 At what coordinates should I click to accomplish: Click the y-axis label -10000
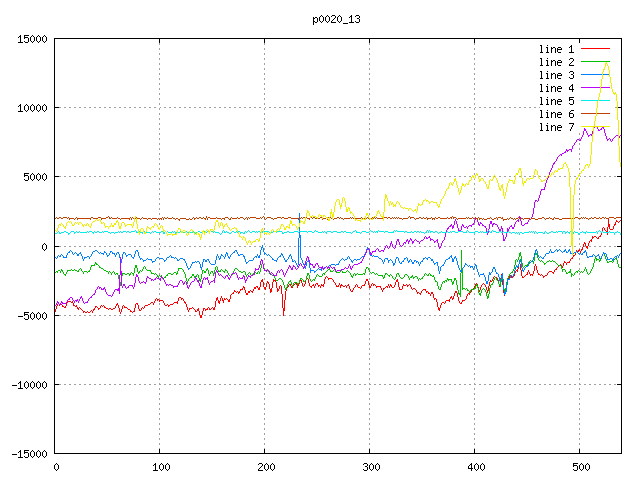click(x=29, y=385)
